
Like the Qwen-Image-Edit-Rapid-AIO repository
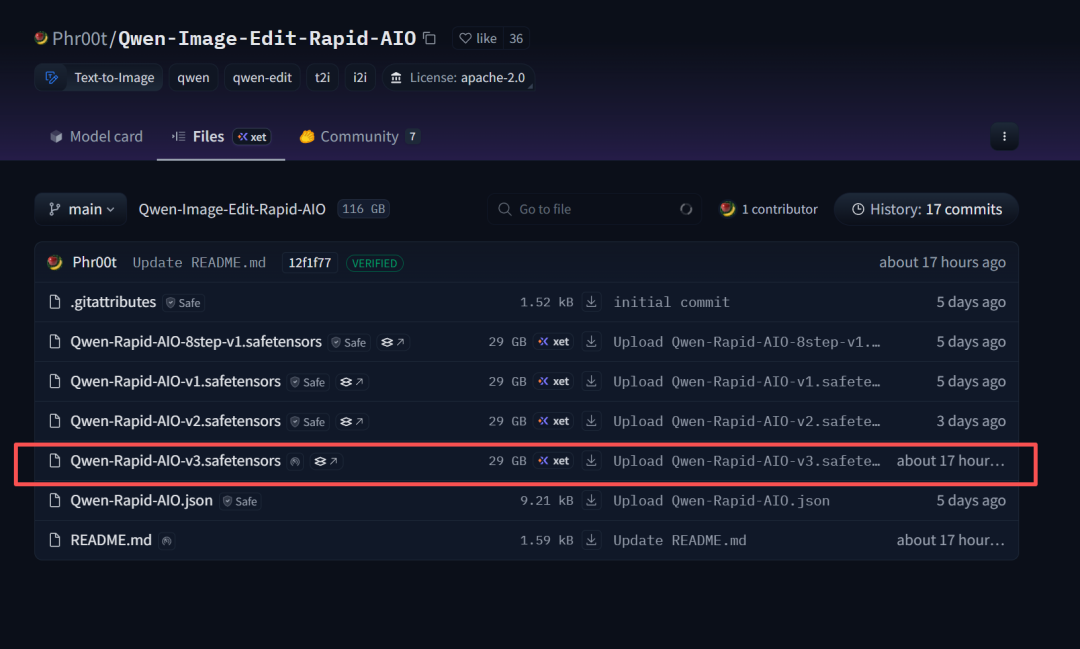click(x=477, y=39)
